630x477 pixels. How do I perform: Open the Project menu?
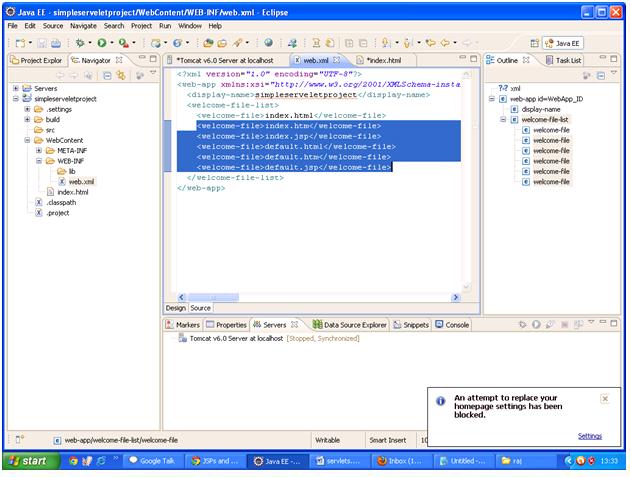tap(141, 26)
